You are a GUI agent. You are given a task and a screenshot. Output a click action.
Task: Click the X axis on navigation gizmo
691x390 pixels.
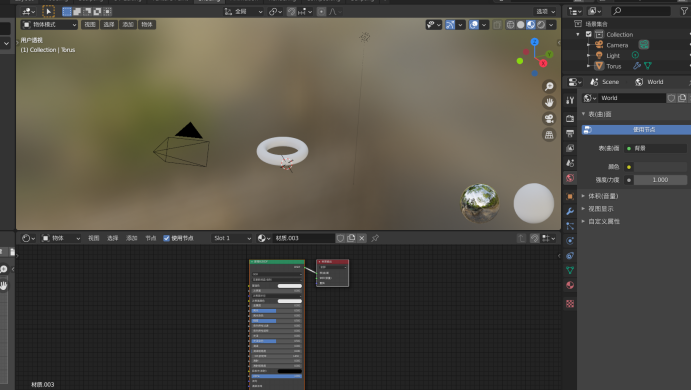tap(543, 63)
